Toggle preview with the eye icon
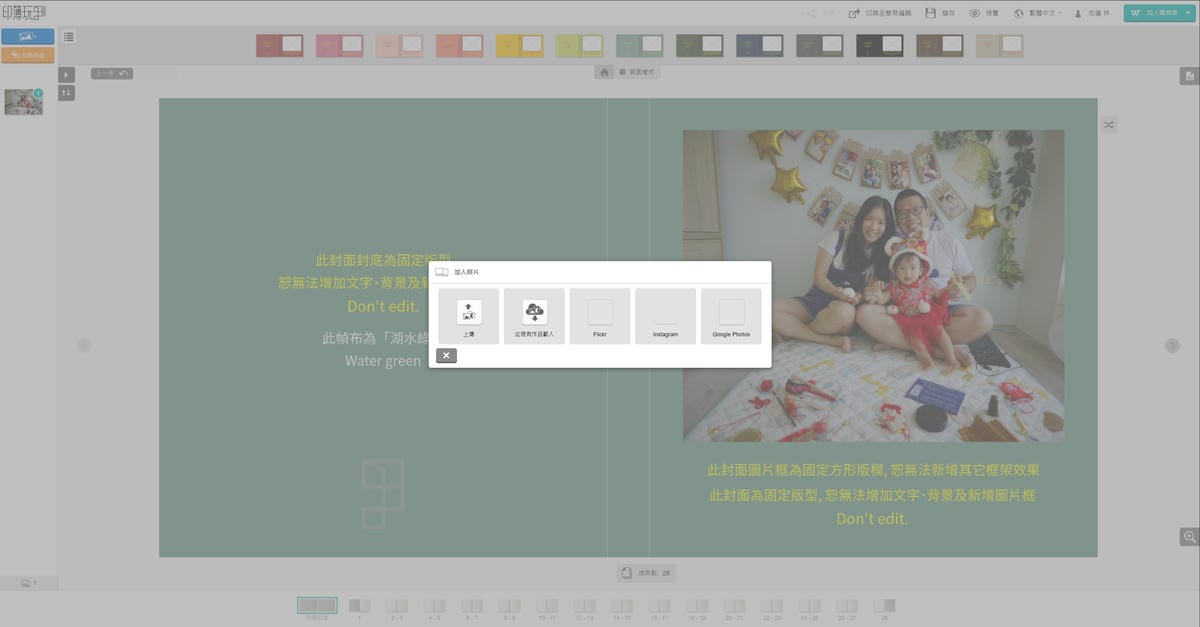1200x627 pixels. click(x=974, y=13)
